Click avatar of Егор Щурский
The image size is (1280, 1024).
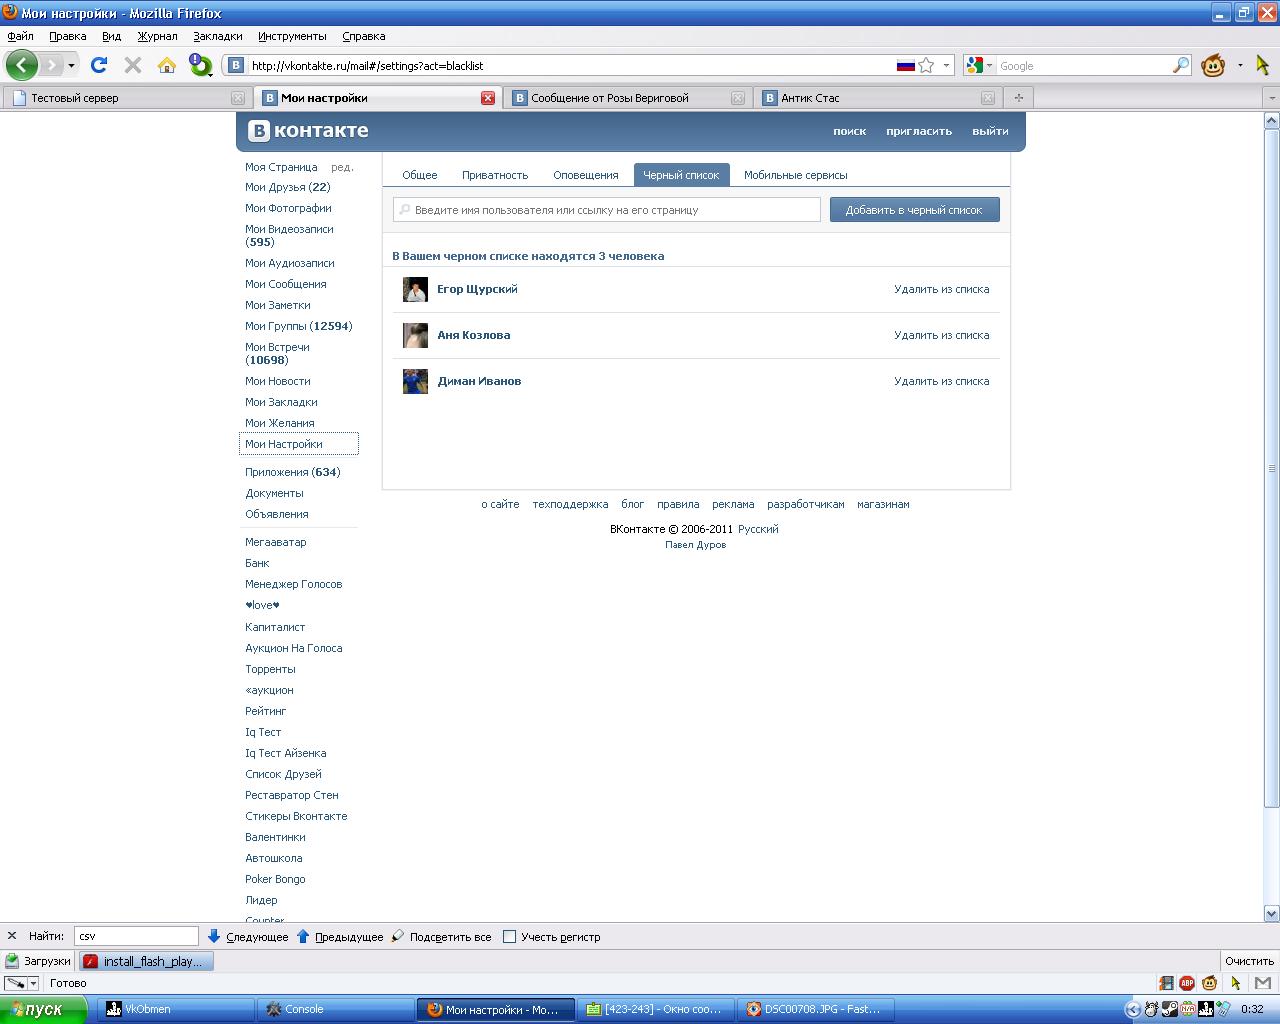[415, 289]
